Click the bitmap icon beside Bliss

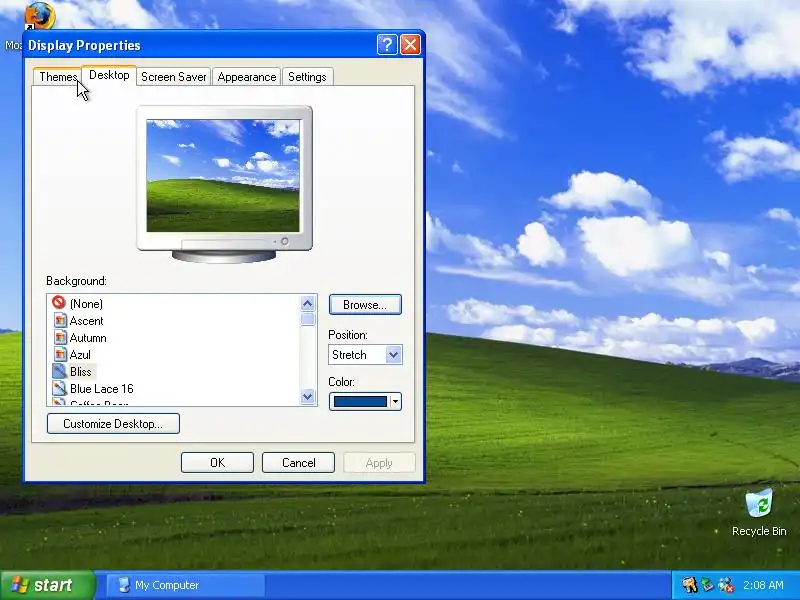pos(60,371)
